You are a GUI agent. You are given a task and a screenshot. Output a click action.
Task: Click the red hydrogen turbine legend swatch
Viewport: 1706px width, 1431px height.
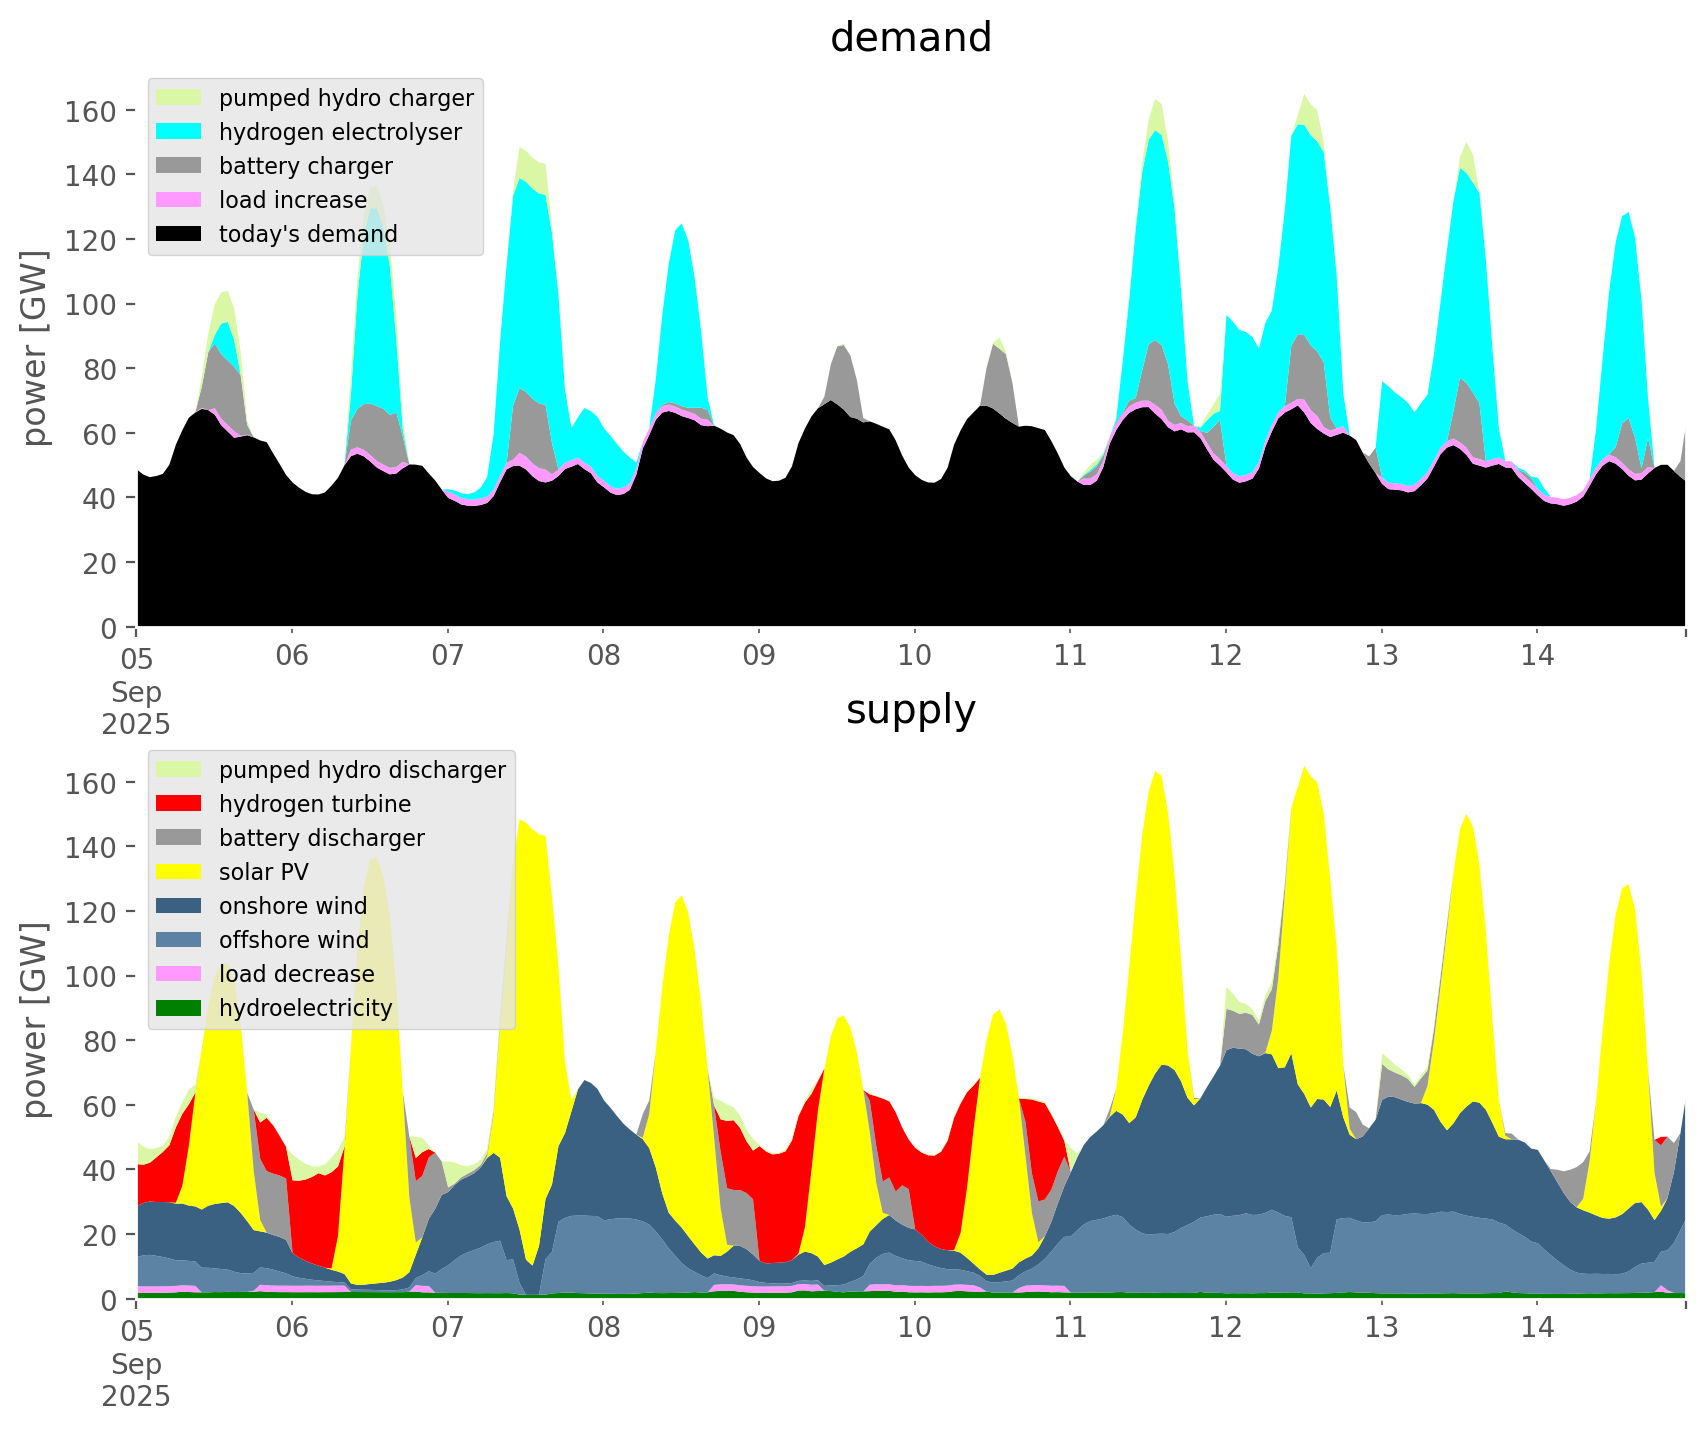[x=180, y=804]
